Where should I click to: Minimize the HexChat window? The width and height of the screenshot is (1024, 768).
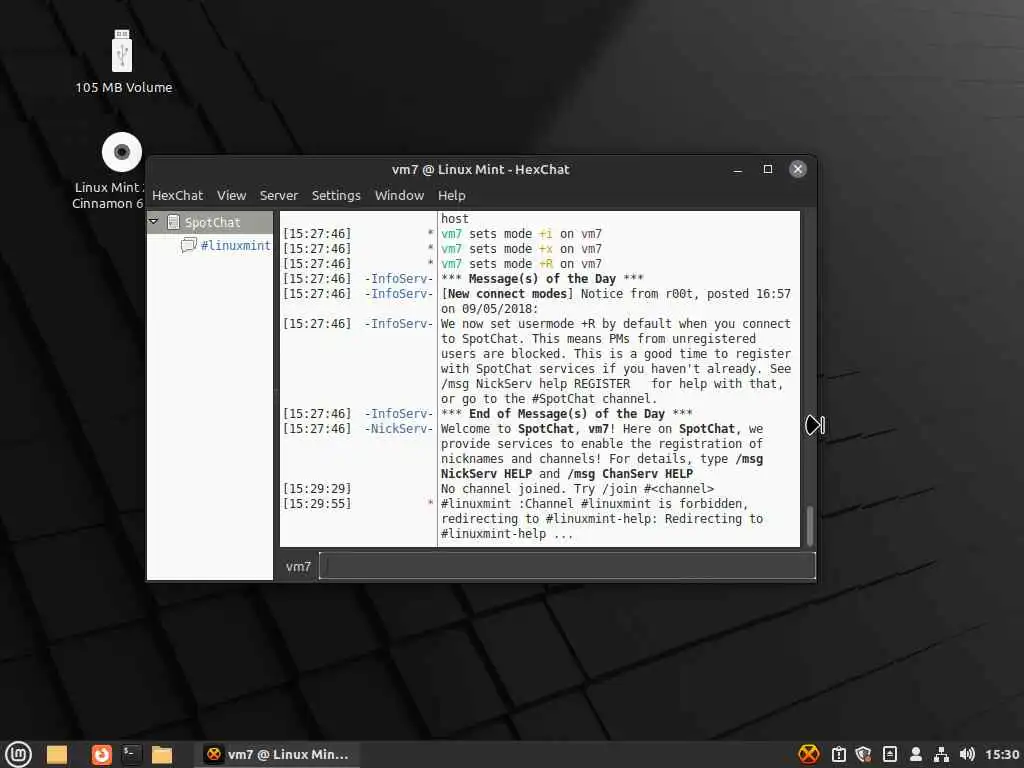tap(738, 169)
